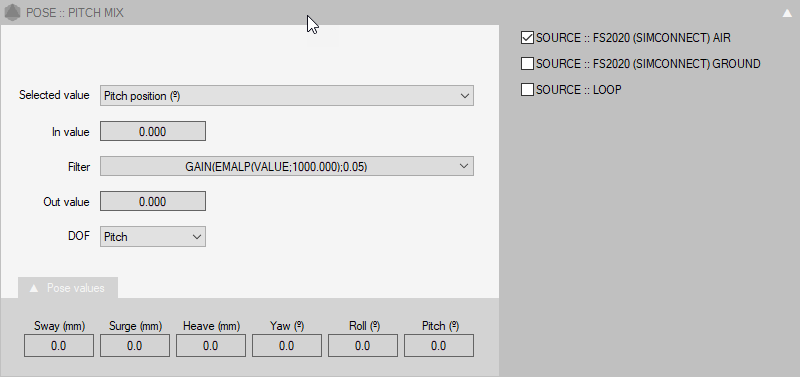Click the 'POSE :: PITCH MIX' title text
The height and width of the screenshot is (377, 800).
pyautogui.click(x=74, y=13)
